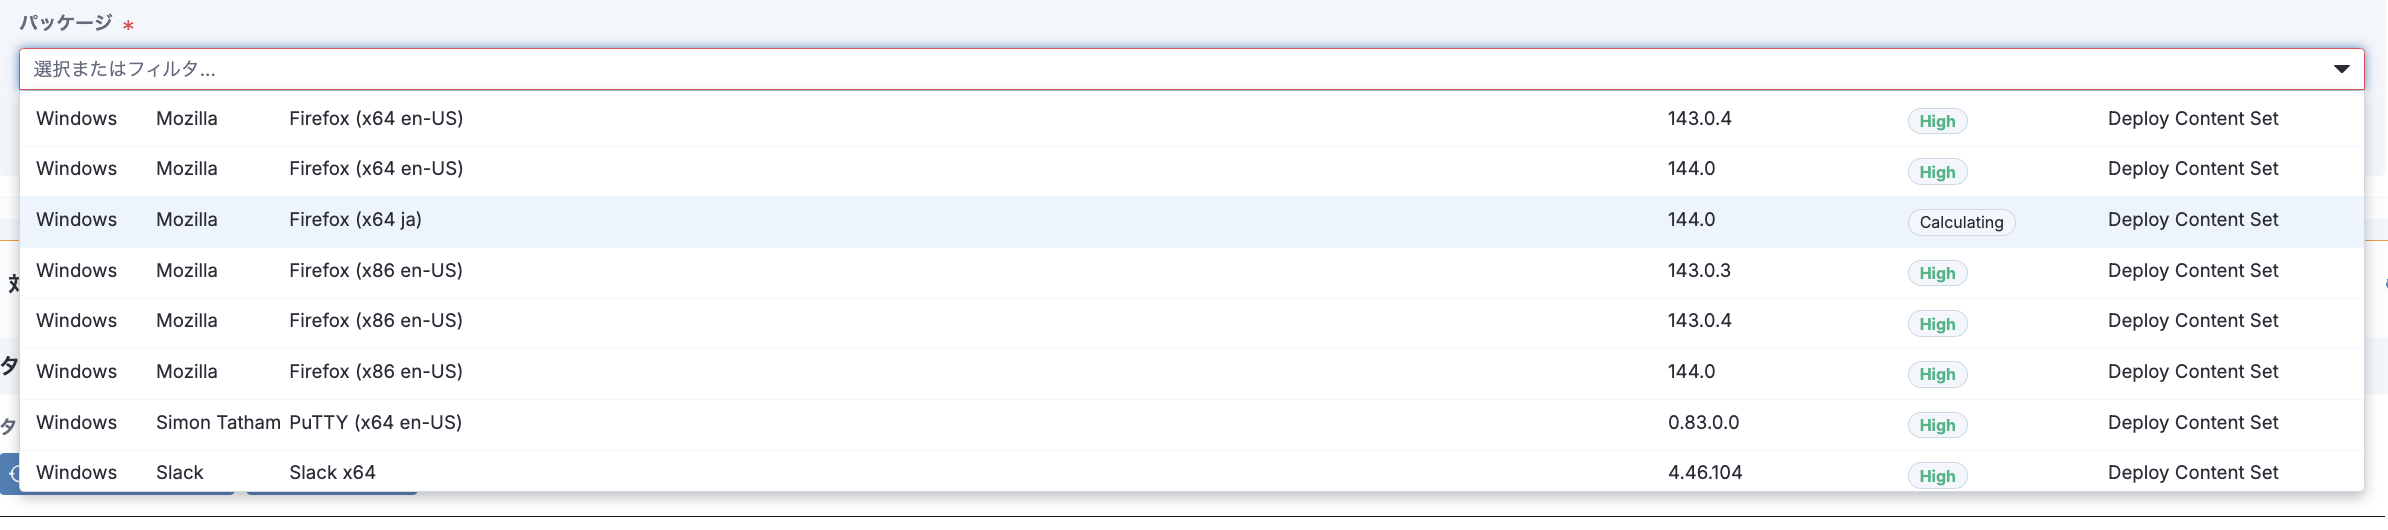The height and width of the screenshot is (530, 2388).
Task: Click version 4.46.104 on the Slack row
Action: (1704, 473)
